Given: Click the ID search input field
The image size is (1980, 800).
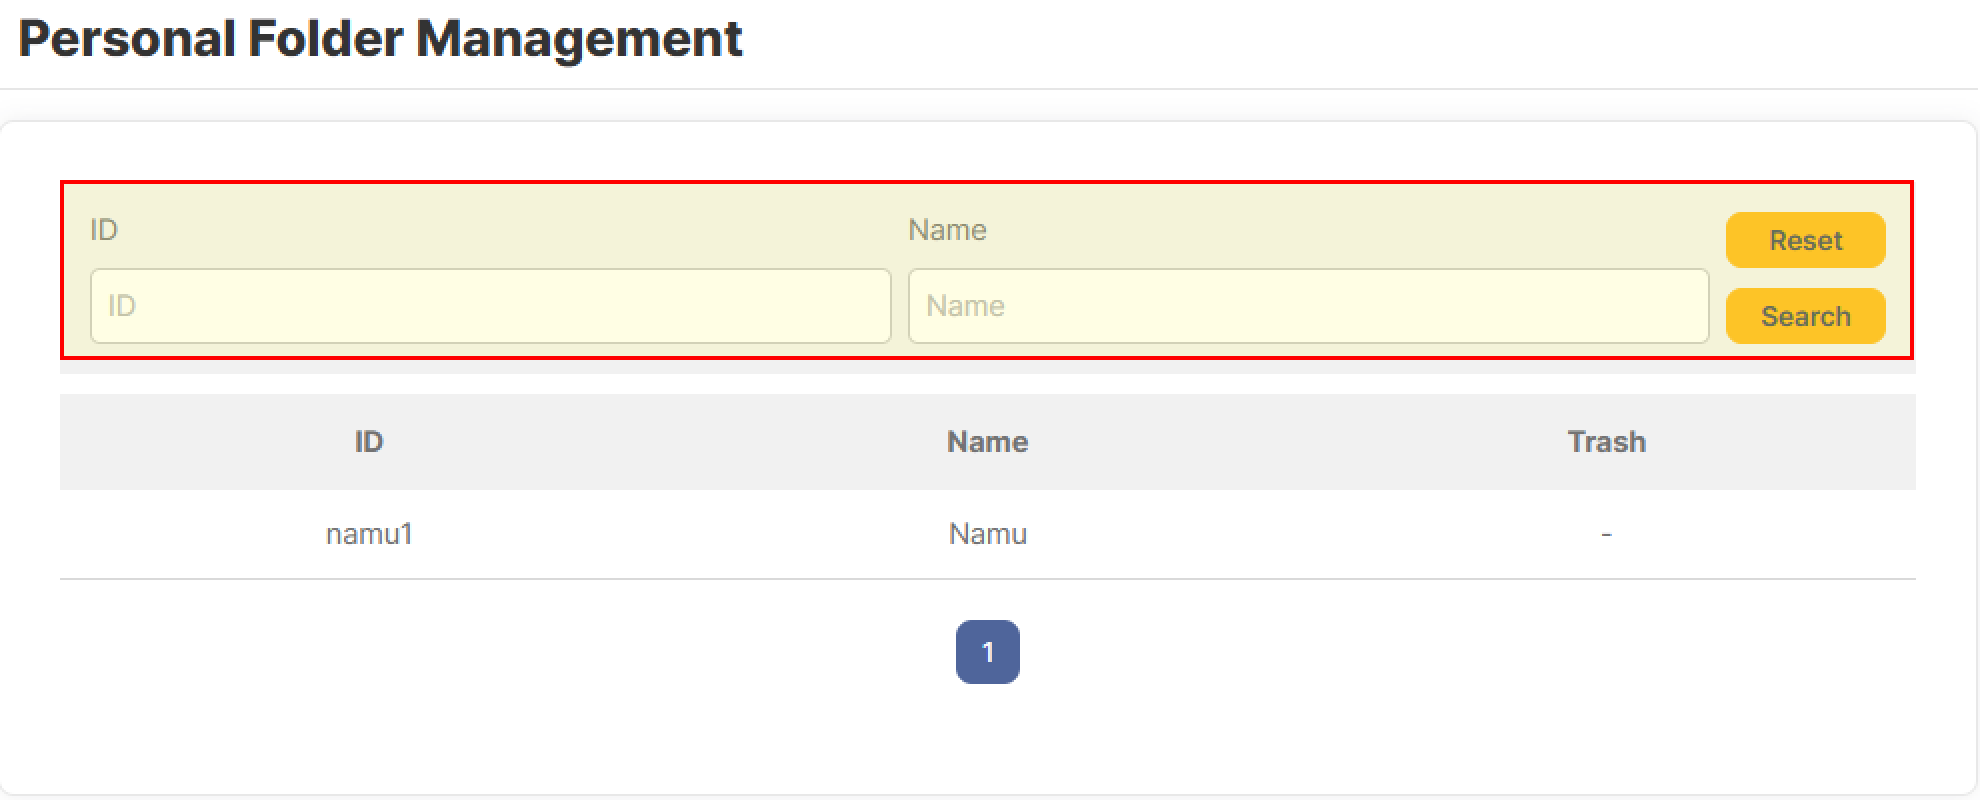Looking at the screenshot, I should pyautogui.click(x=490, y=306).
